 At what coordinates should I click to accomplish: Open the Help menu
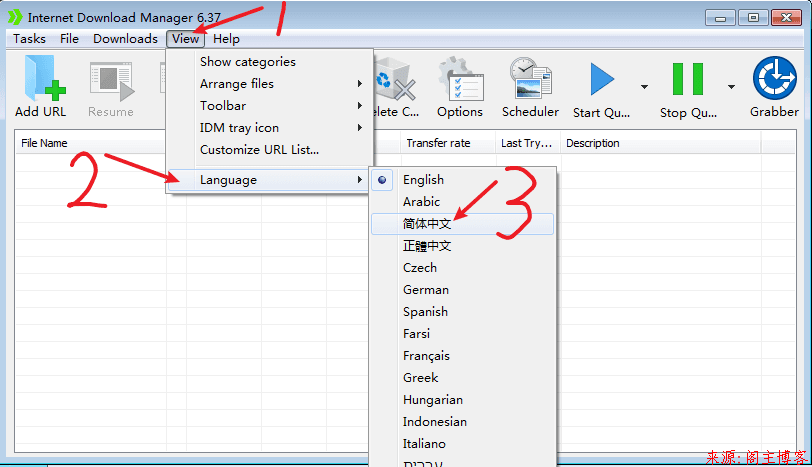tap(226, 39)
